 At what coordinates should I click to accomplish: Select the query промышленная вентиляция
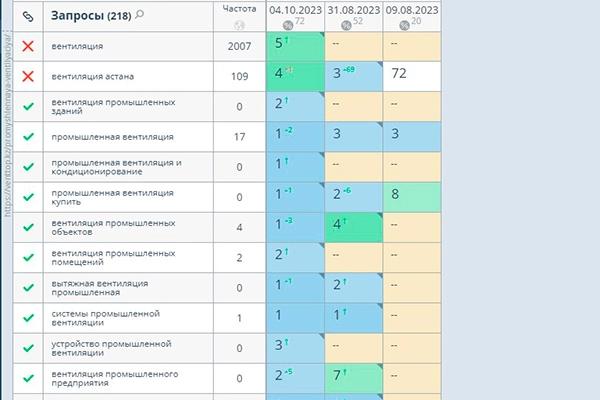[x=112, y=137]
